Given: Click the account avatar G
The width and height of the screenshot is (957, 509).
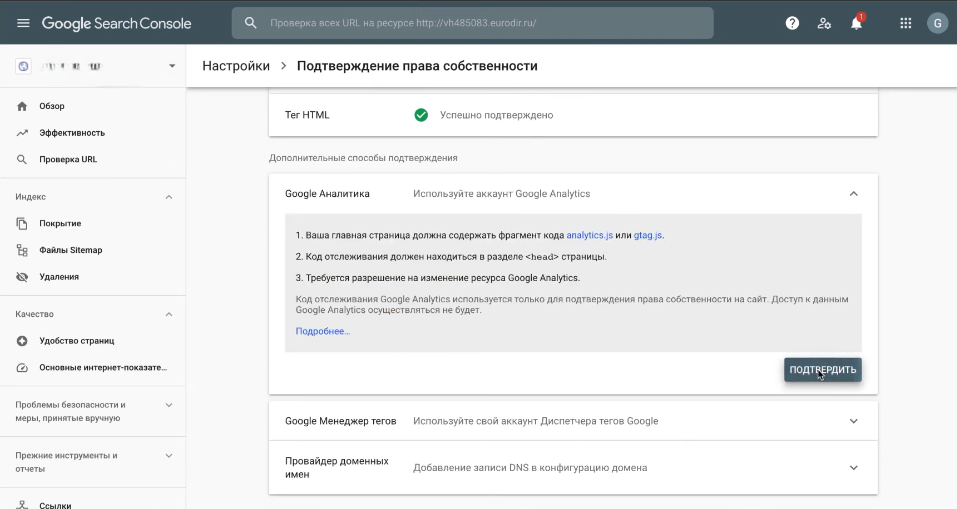Looking at the screenshot, I should point(937,23).
